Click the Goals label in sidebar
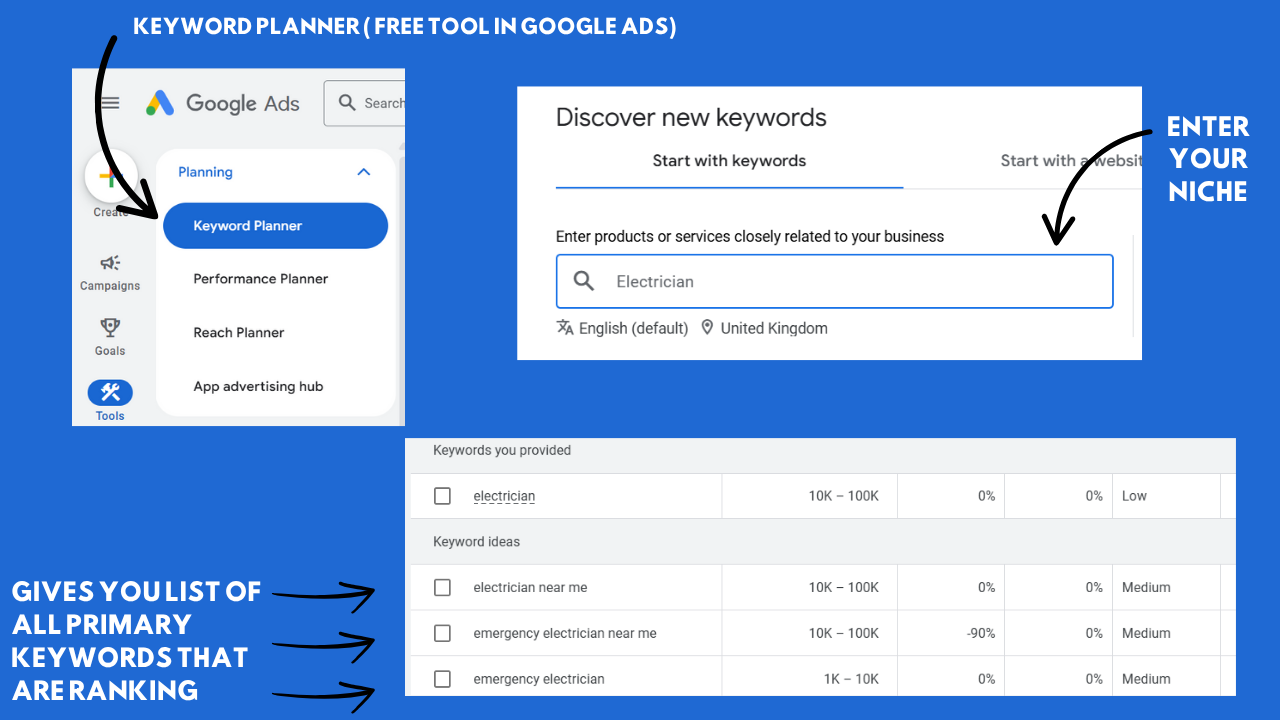 (110, 351)
